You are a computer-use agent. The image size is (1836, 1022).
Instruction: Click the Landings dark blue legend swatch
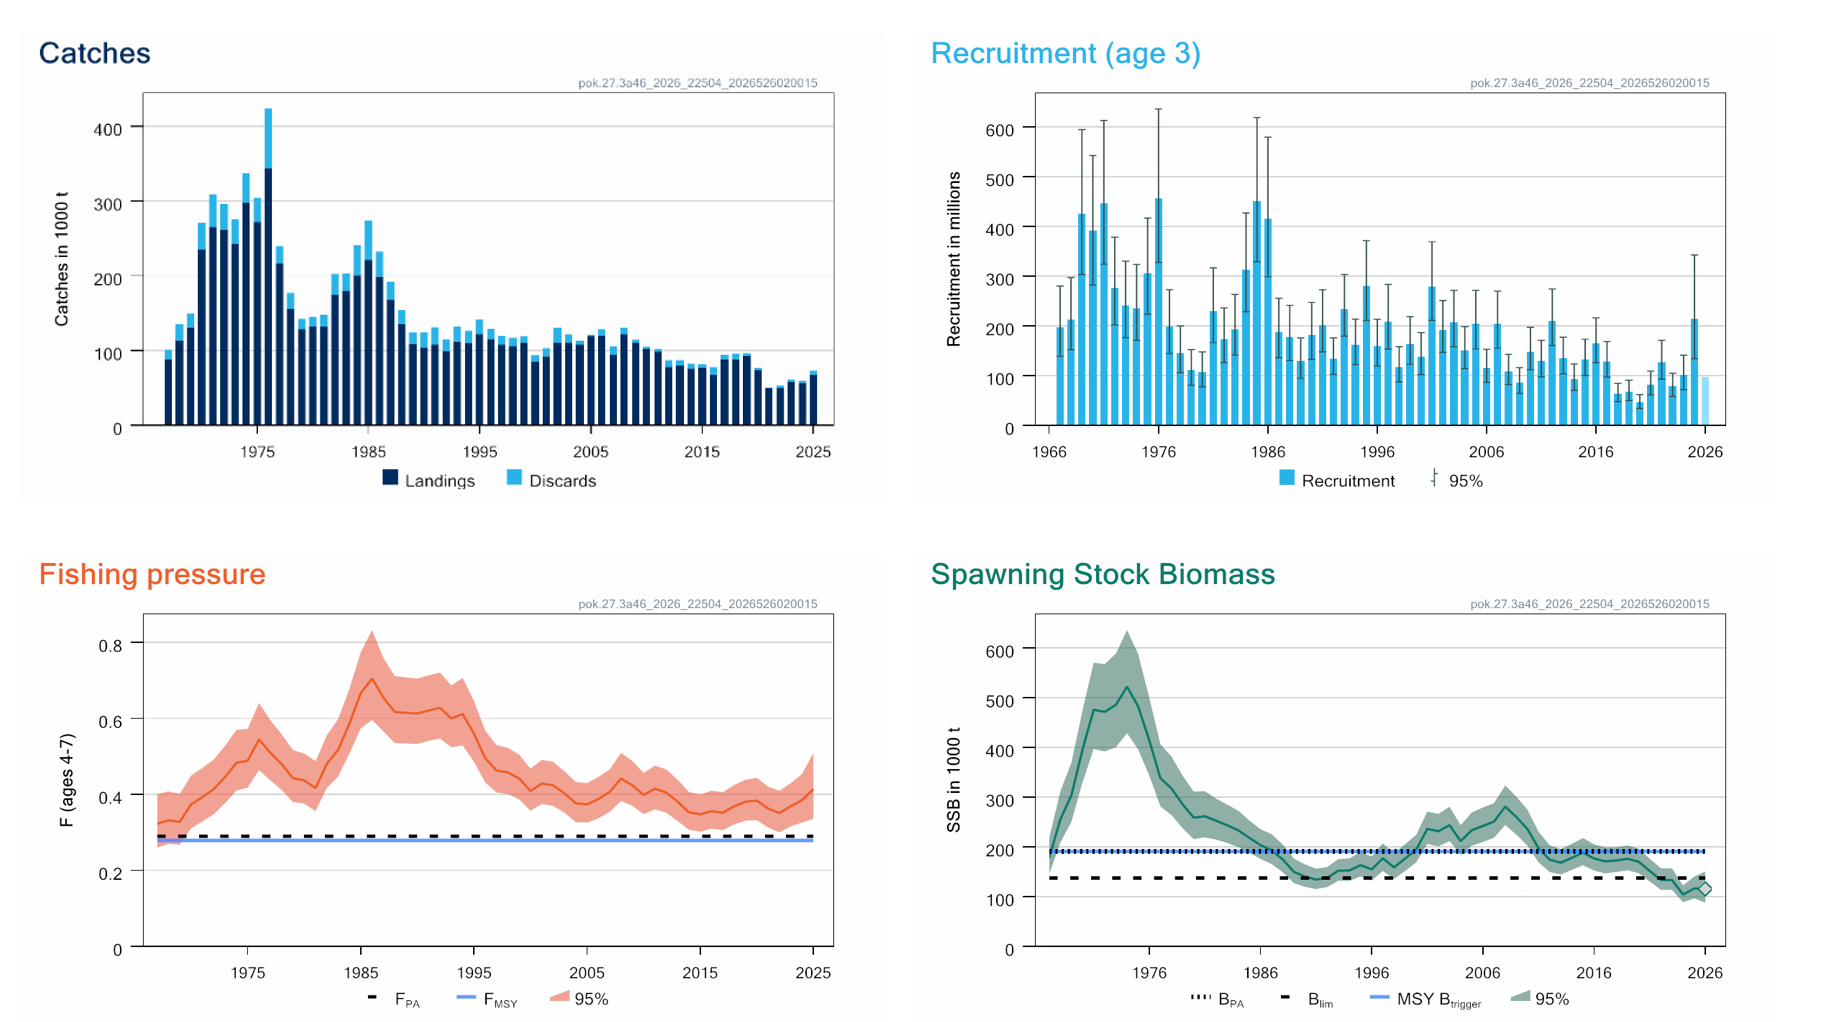(x=390, y=478)
